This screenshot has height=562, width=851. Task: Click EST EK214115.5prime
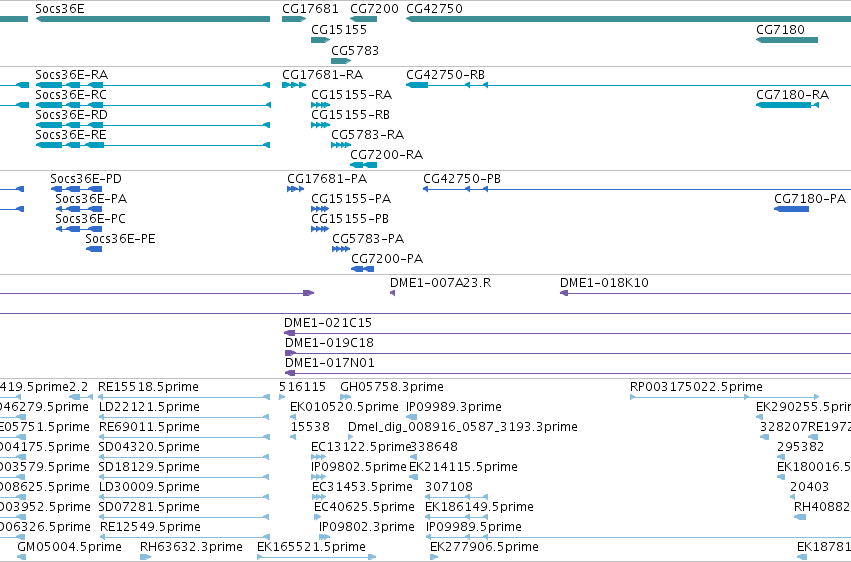414,477
